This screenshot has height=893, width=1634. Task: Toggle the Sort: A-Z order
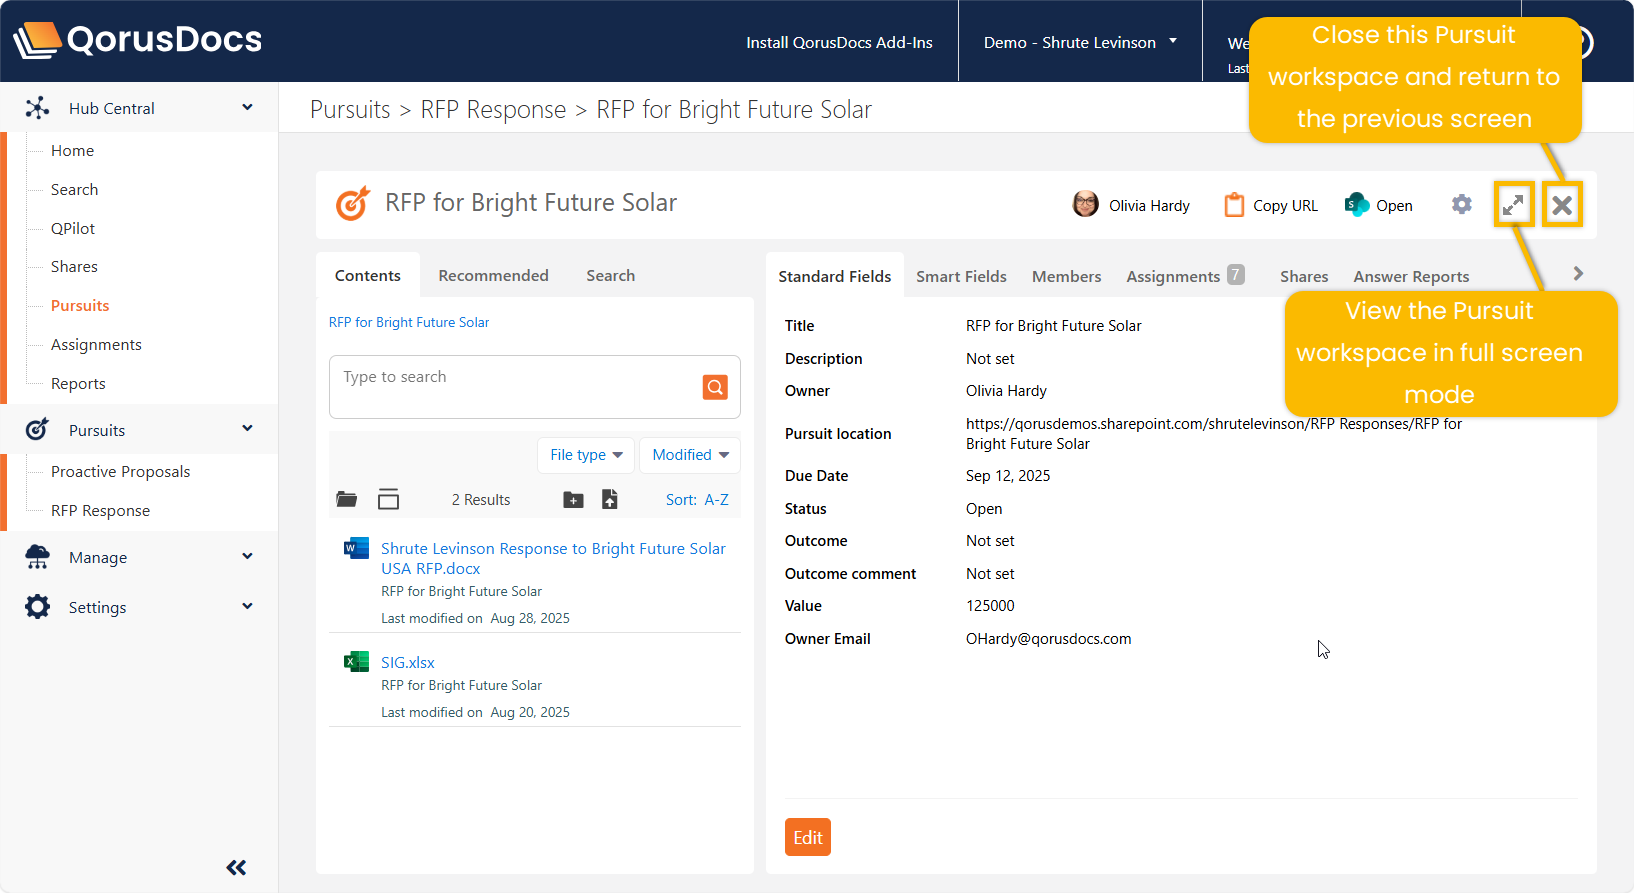697,500
